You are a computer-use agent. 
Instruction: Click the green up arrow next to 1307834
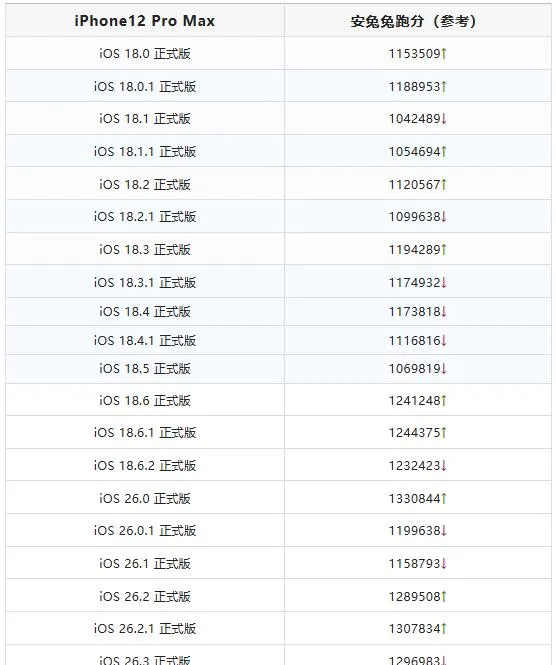pyautogui.click(x=444, y=629)
